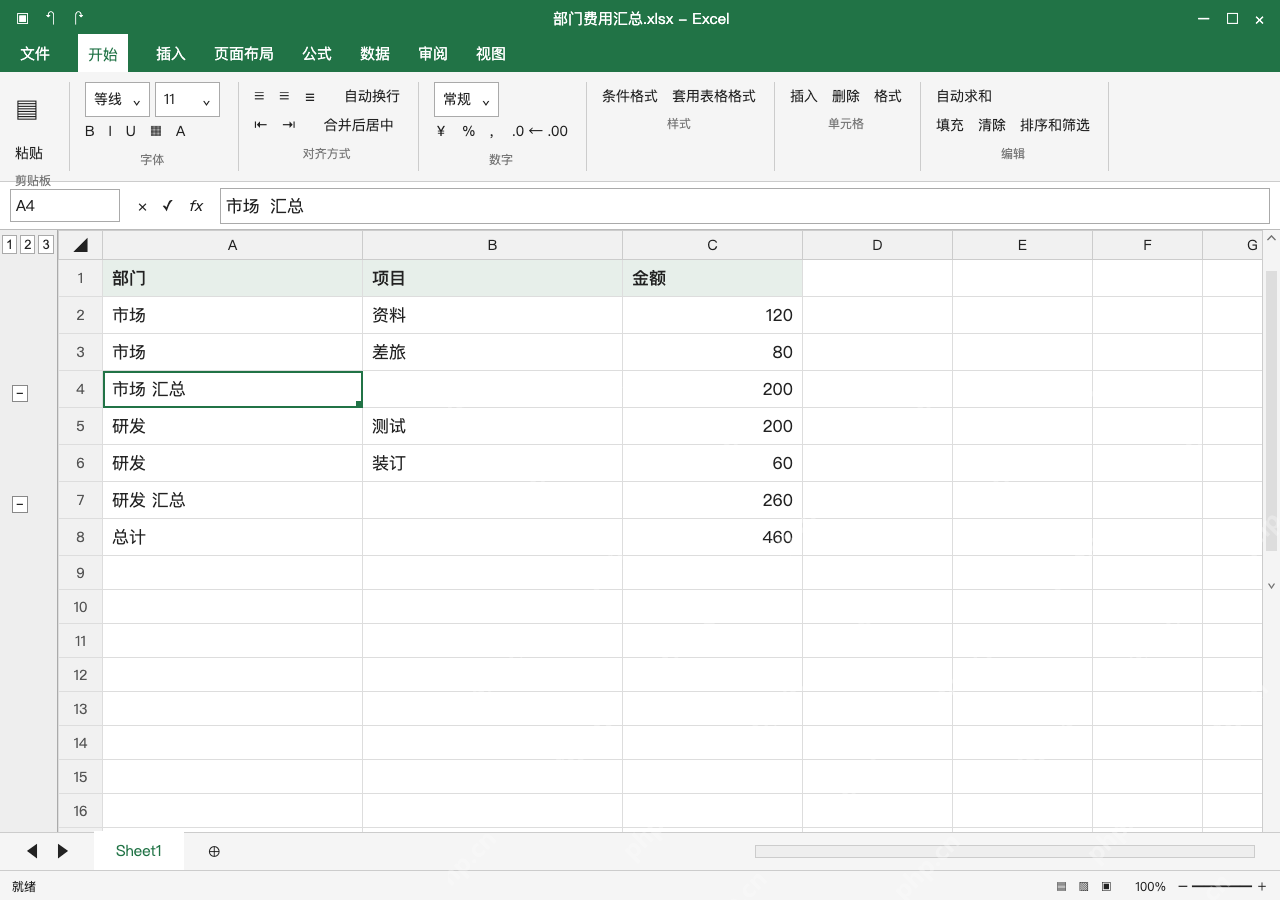Apply the ¥ currency format
Viewport: 1280px width, 900px height.
click(441, 131)
